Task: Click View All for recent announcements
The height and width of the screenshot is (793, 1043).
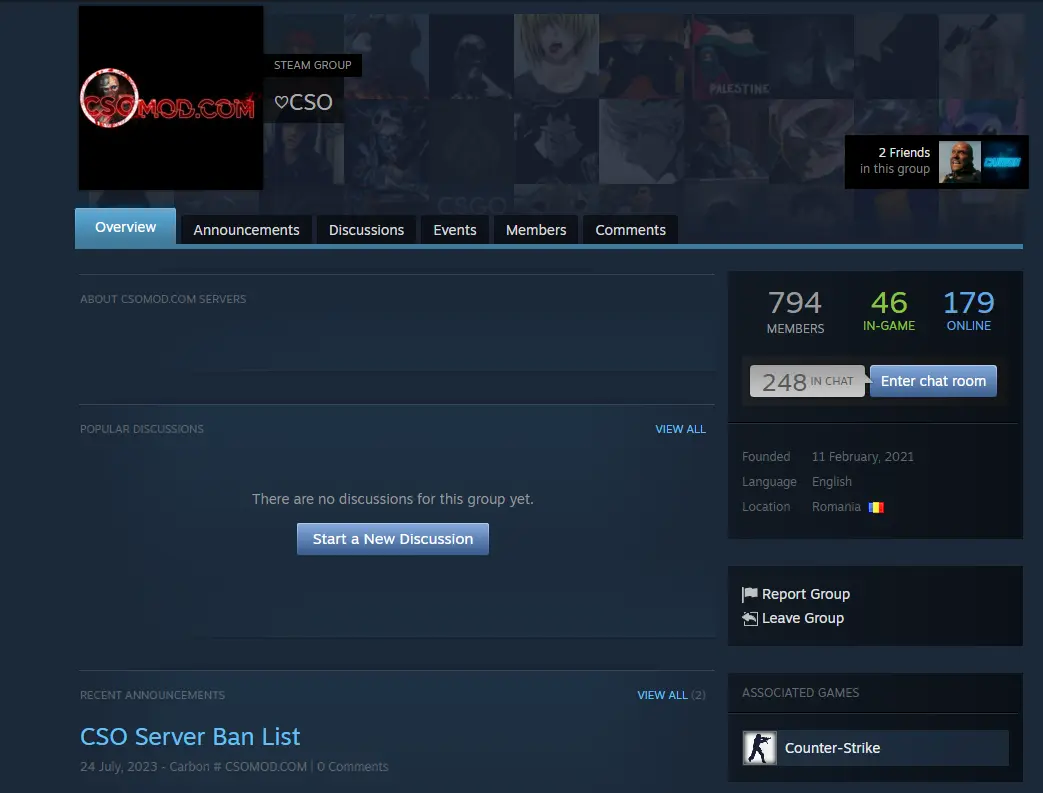Action: click(662, 695)
